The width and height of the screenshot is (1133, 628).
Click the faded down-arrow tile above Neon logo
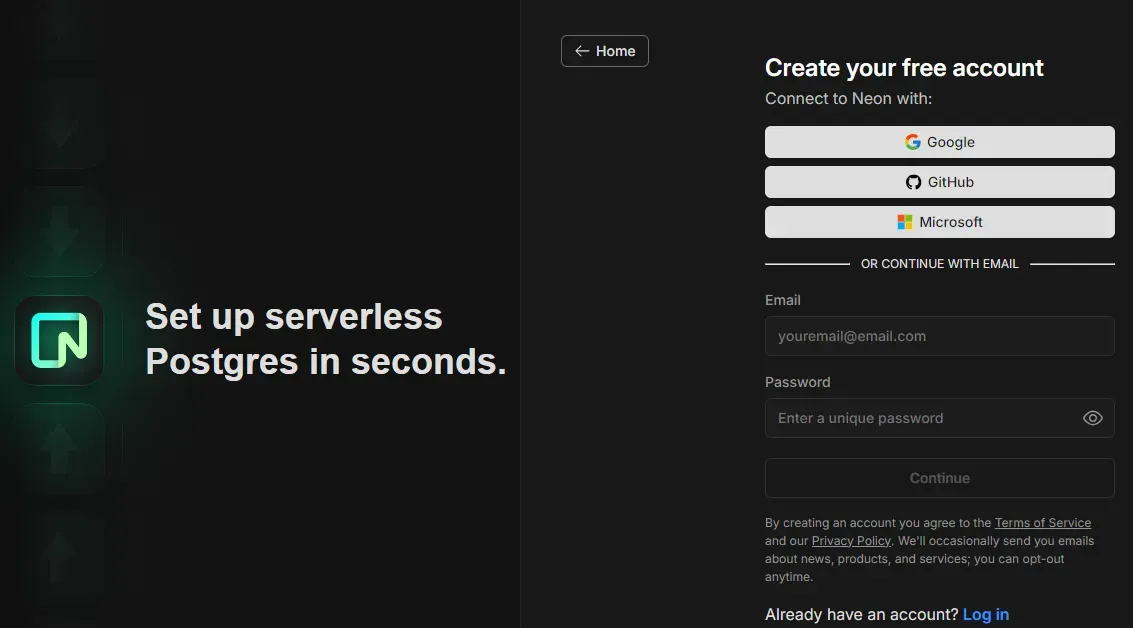point(59,233)
